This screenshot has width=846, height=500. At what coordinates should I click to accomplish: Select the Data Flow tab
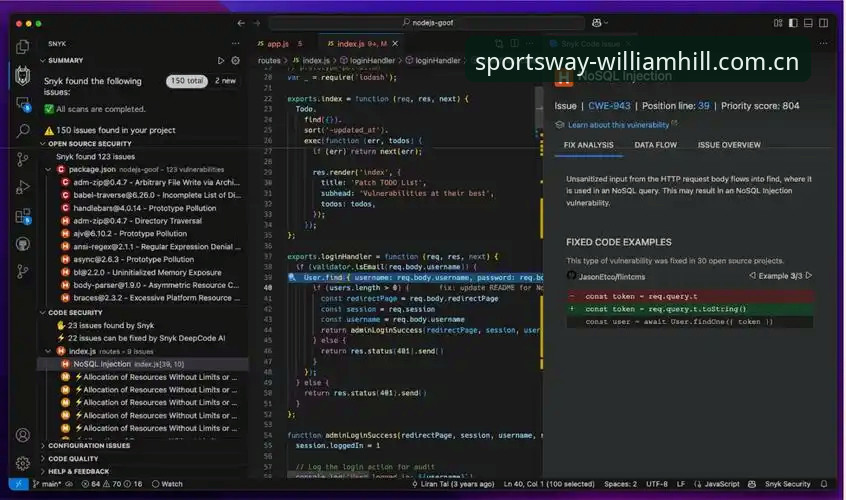pos(656,145)
